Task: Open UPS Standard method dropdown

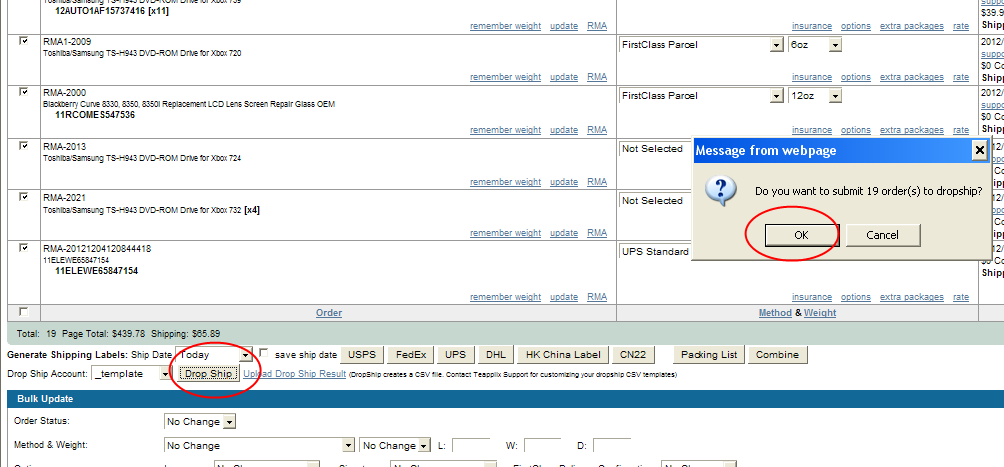Action: pos(656,252)
